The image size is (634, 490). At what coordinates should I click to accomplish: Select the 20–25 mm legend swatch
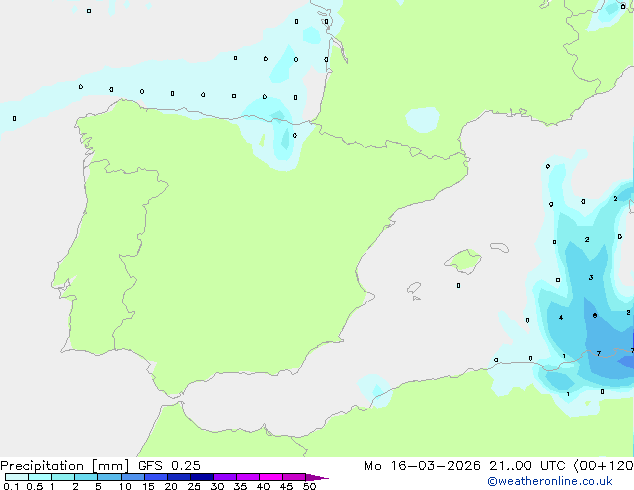179,477
